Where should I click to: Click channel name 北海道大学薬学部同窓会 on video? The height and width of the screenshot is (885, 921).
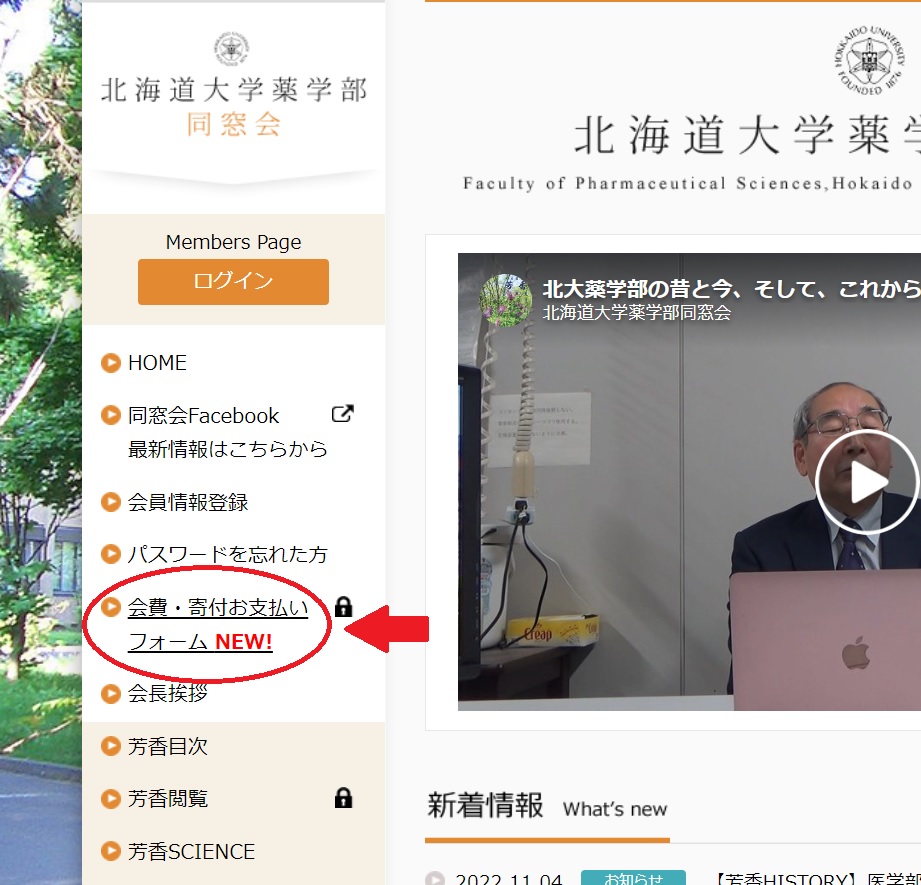pyautogui.click(x=637, y=312)
